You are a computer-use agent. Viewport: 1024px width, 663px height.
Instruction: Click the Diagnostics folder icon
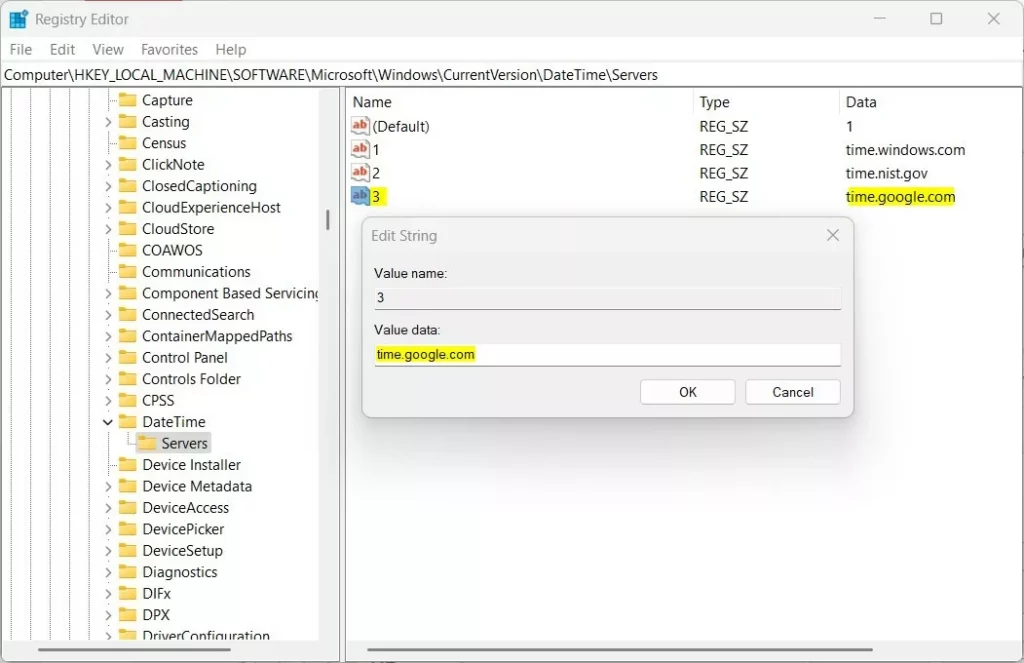[x=127, y=572]
